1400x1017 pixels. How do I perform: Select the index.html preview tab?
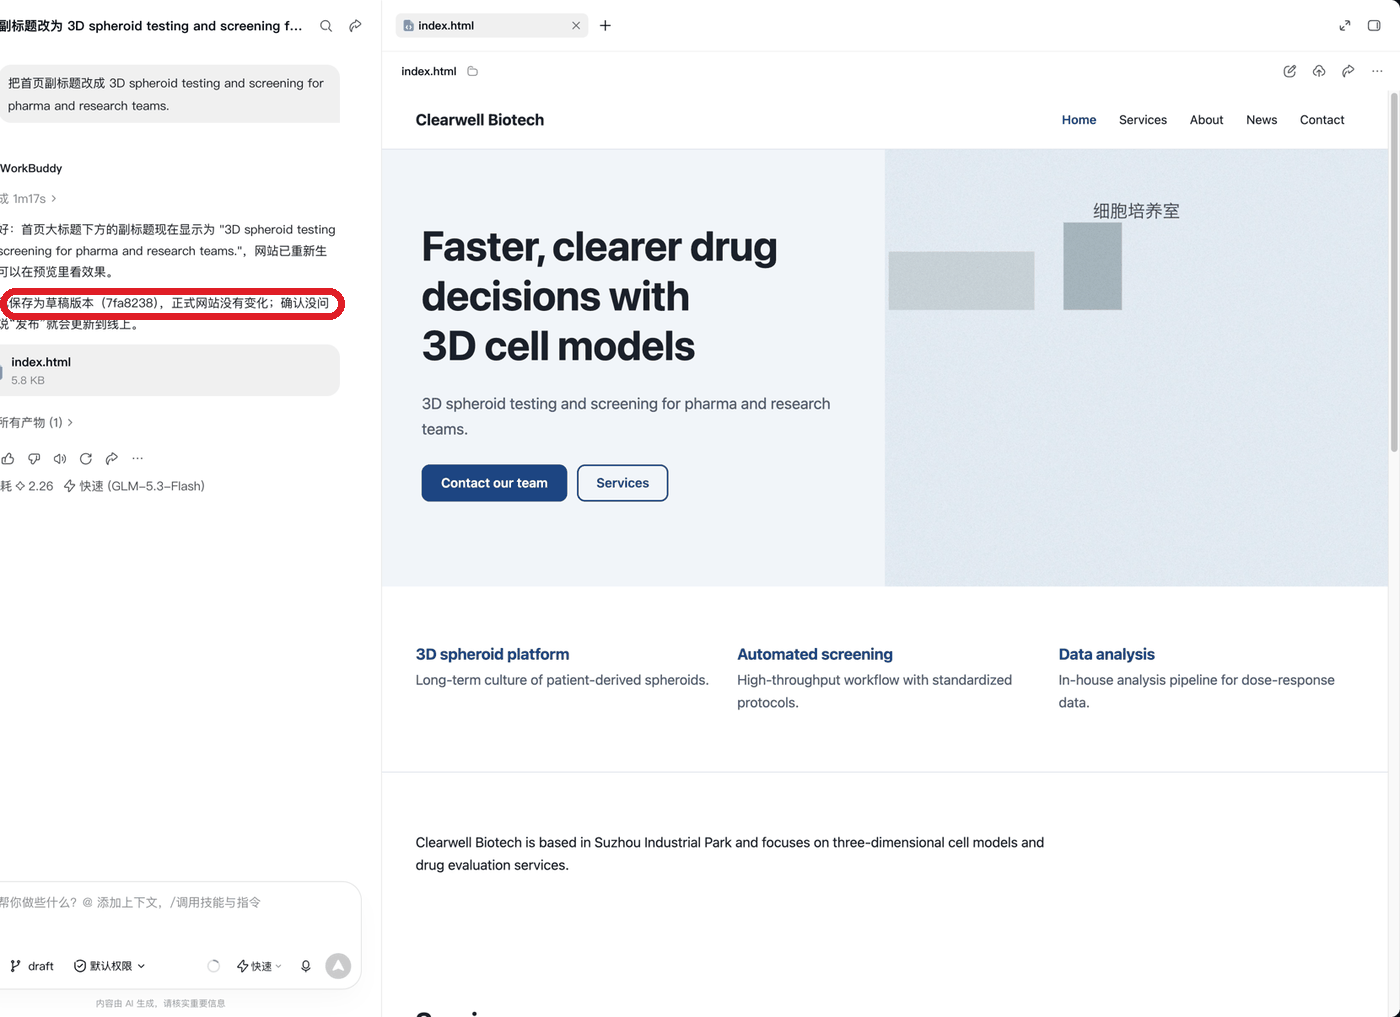(x=492, y=26)
